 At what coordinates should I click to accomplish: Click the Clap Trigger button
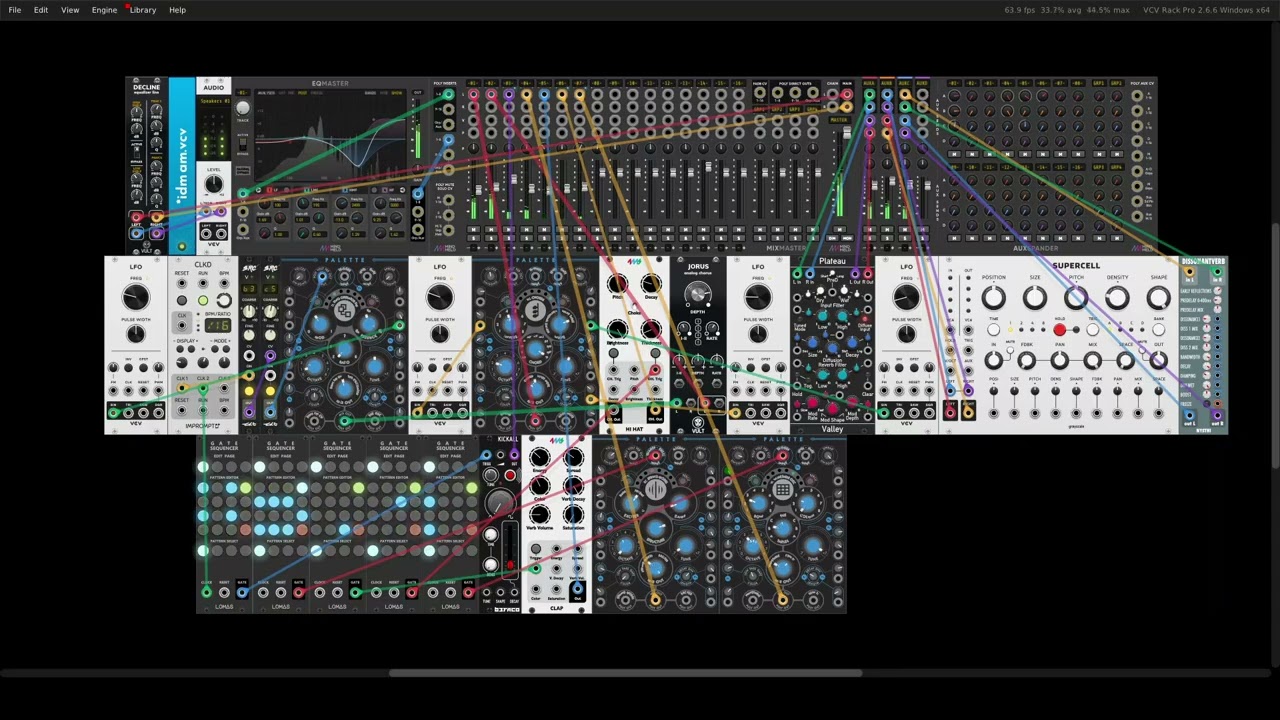pyautogui.click(x=536, y=549)
